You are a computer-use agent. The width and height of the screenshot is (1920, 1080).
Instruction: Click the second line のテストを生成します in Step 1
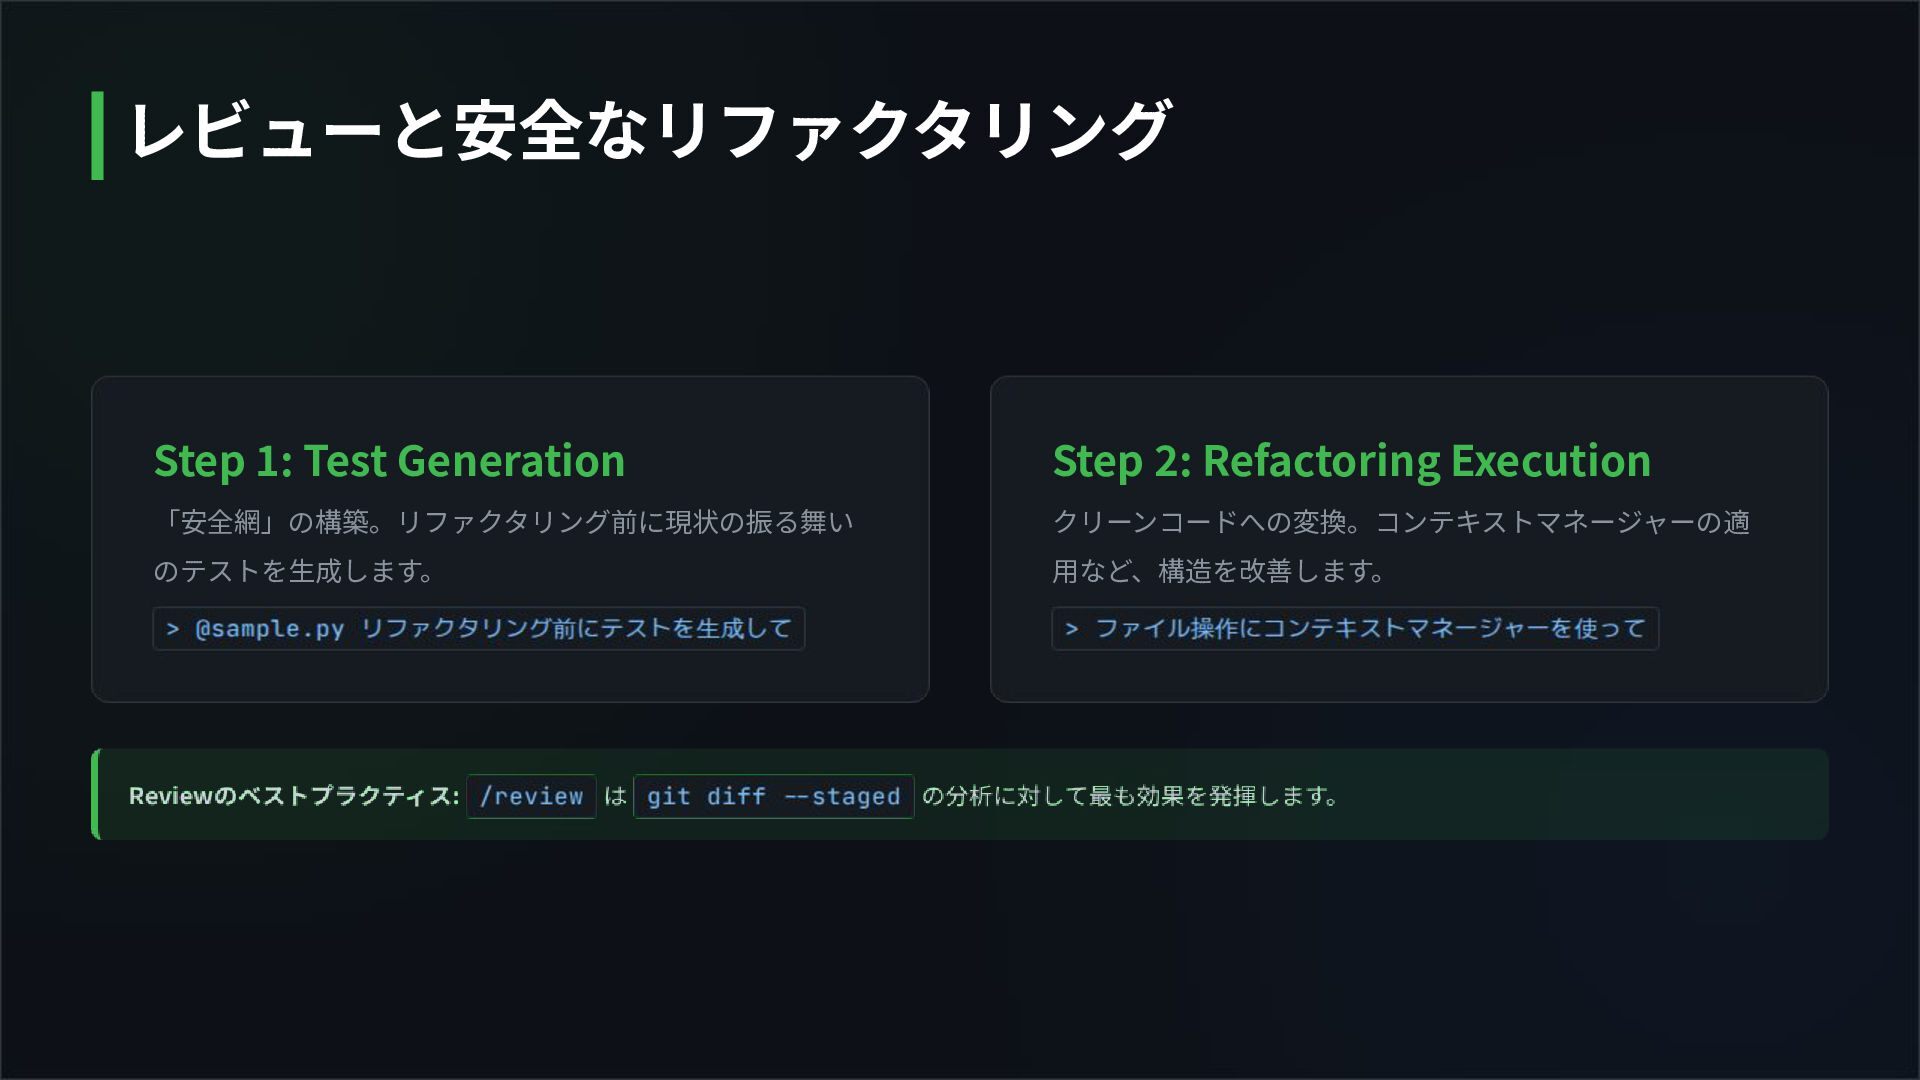[x=294, y=571]
